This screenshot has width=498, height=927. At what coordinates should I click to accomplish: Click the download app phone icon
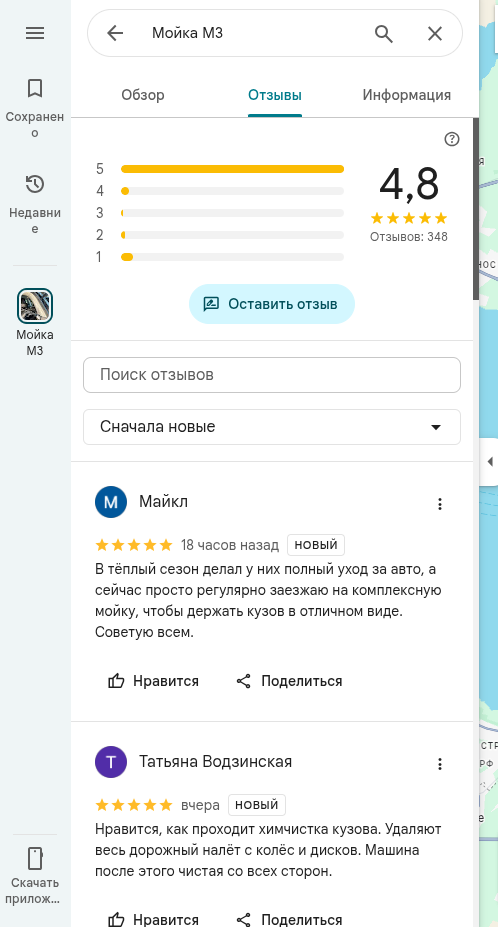tap(35, 858)
